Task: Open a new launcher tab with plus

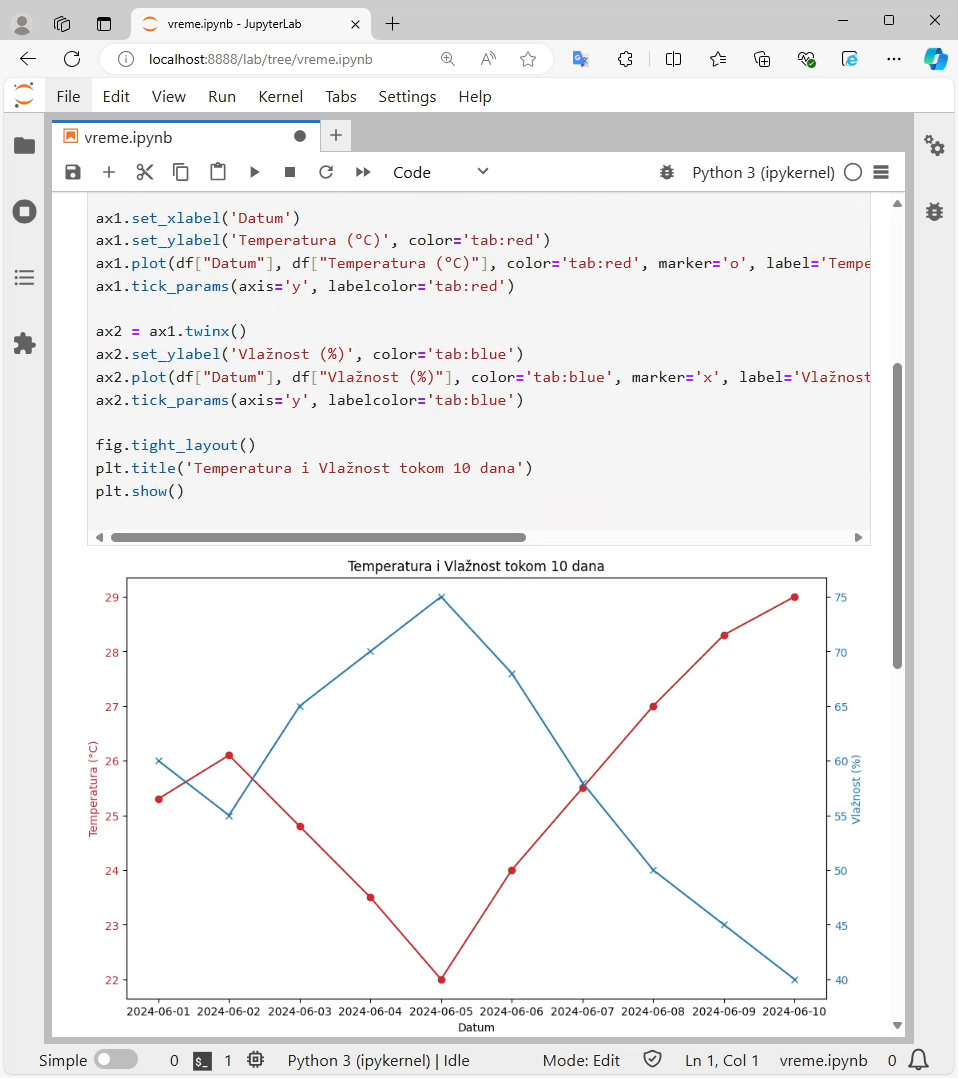Action: click(x=336, y=135)
